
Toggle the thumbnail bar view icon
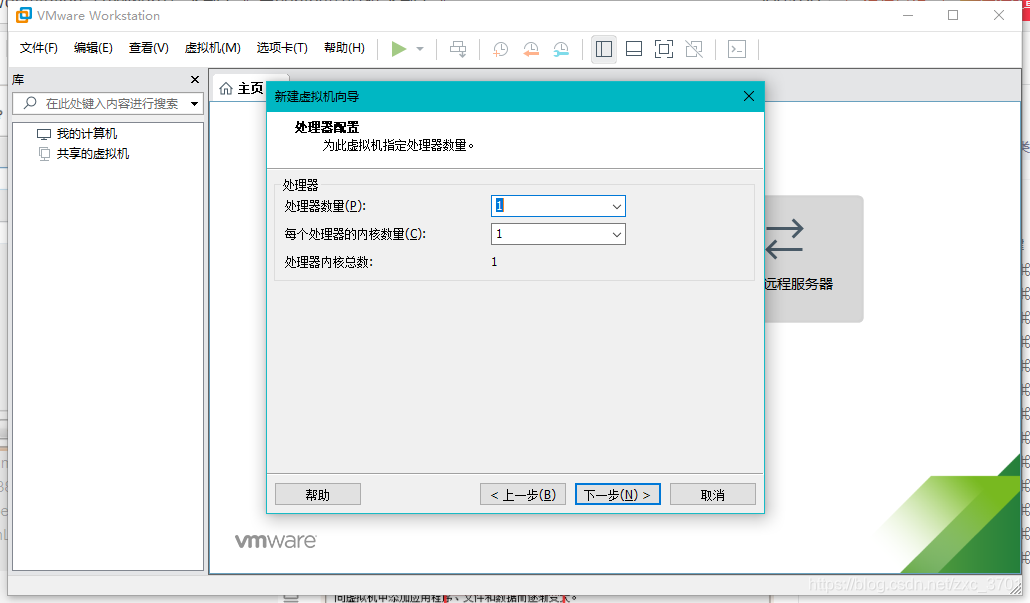point(634,49)
